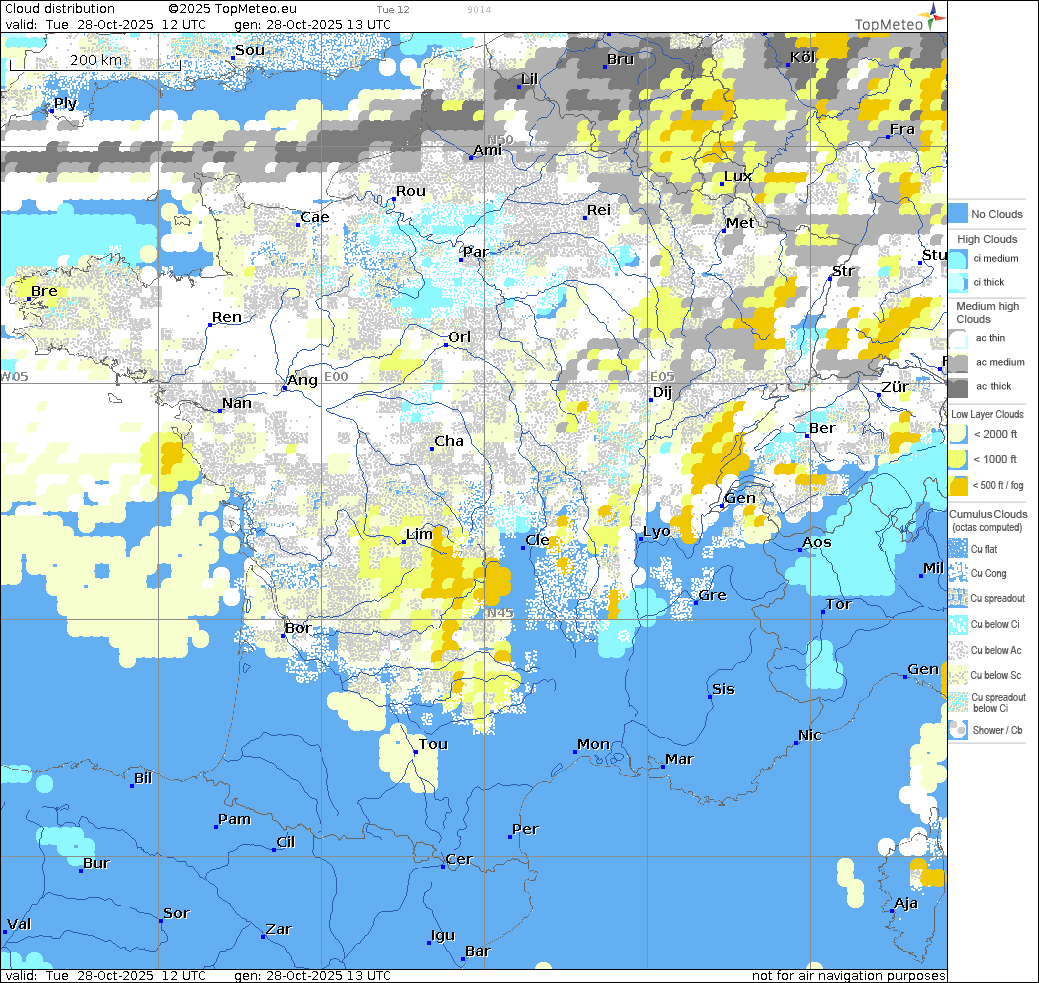Select the Shower / Cb legend icon
This screenshot has width=1039, height=983.
click(x=957, y=730)
